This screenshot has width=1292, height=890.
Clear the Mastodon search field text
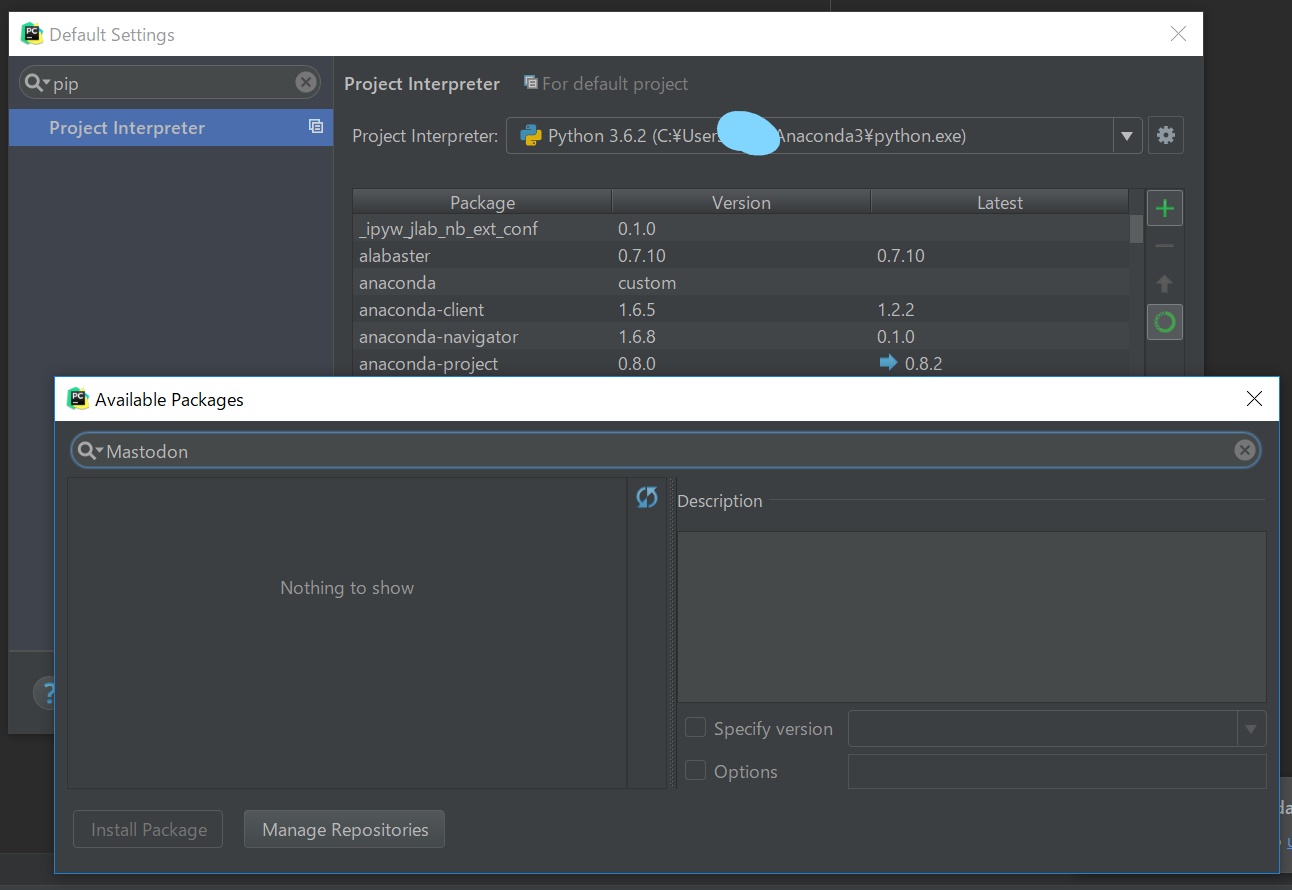(1244, 451)
